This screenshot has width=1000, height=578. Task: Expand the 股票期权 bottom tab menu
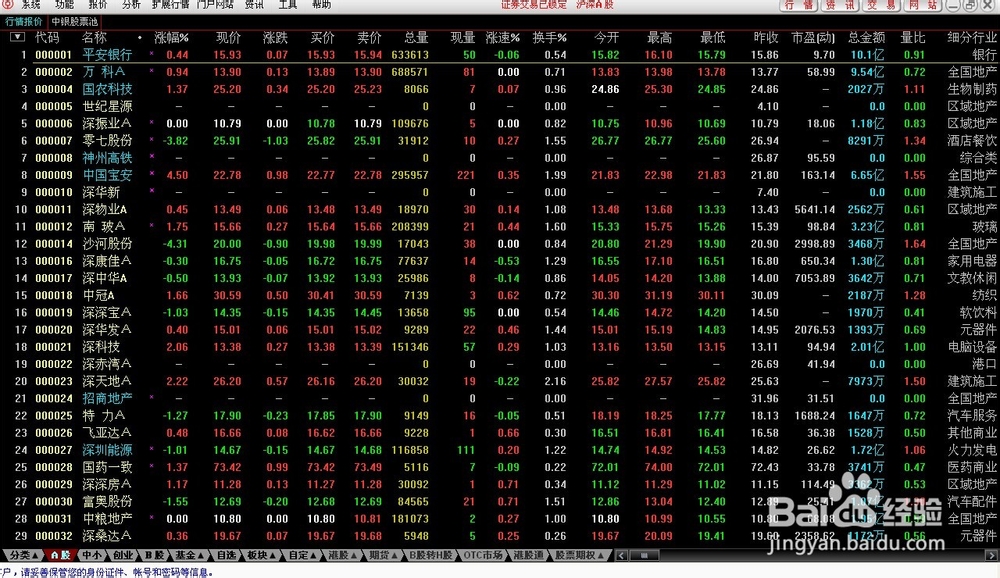(x=579, y=555)
